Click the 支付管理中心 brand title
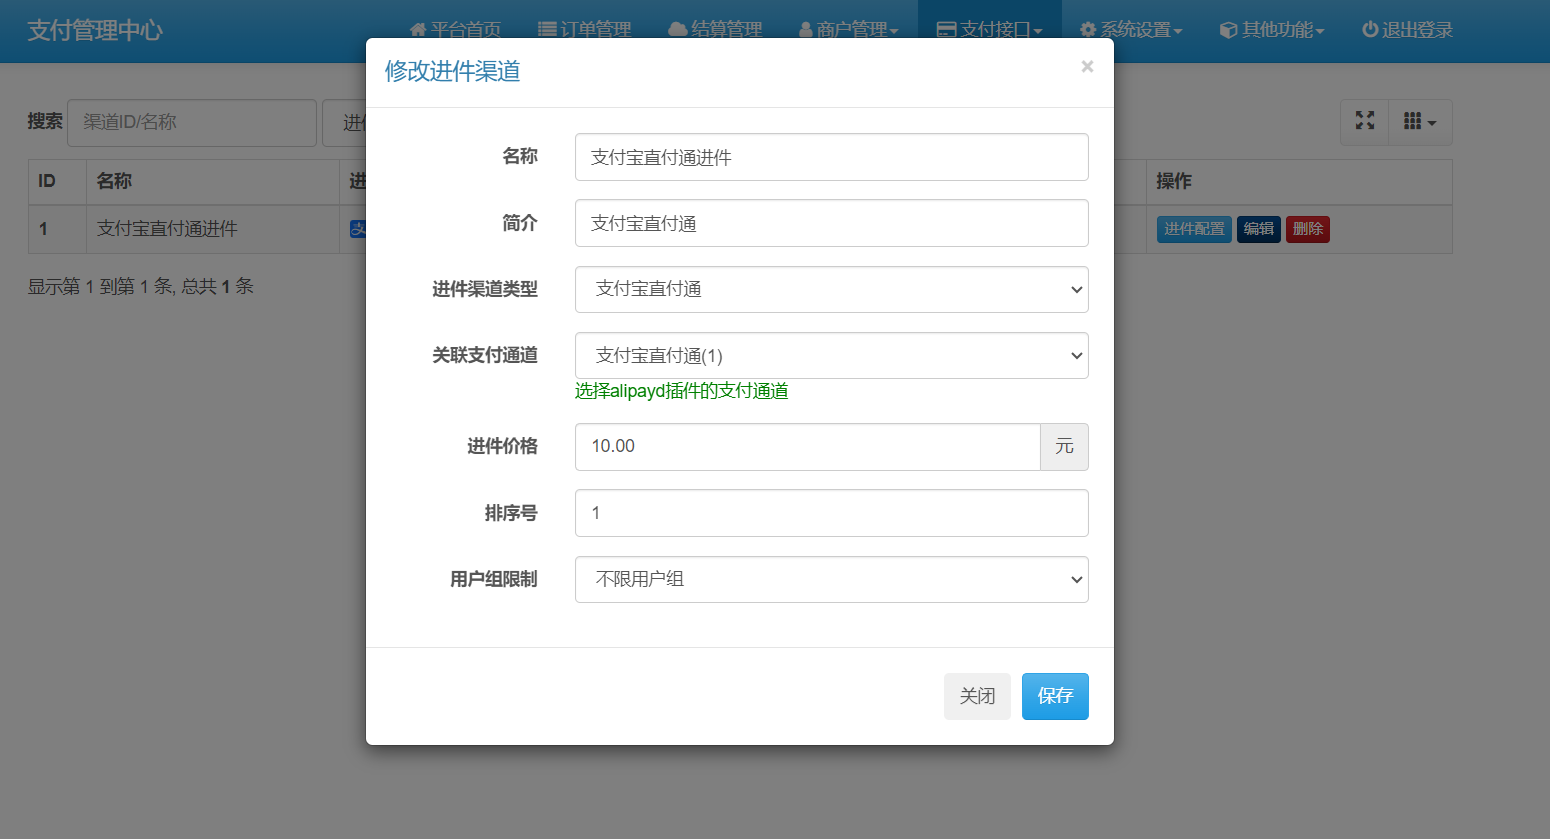Viewport: 1550px width, 839px height. 95,30
